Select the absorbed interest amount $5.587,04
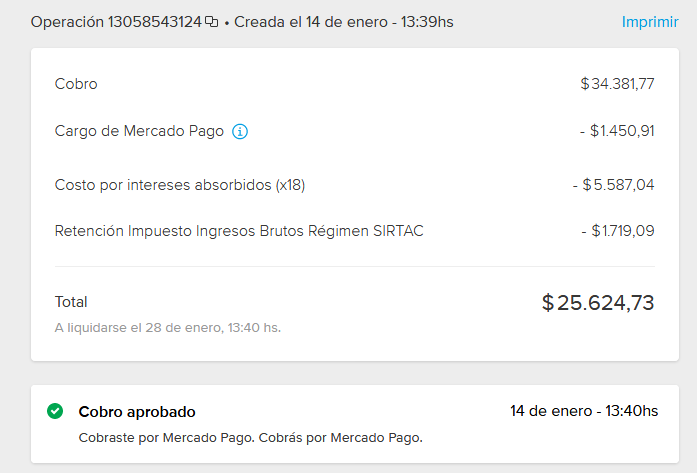The width and height of the screenshot is (697, 473). point(613,185)
